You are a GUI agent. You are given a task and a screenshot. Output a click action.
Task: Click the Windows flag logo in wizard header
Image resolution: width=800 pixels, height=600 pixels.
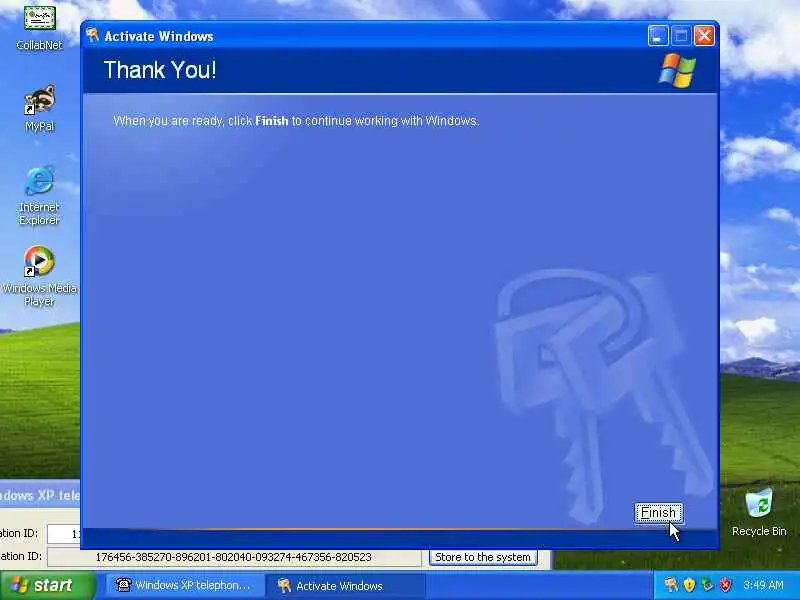(677, 70)
